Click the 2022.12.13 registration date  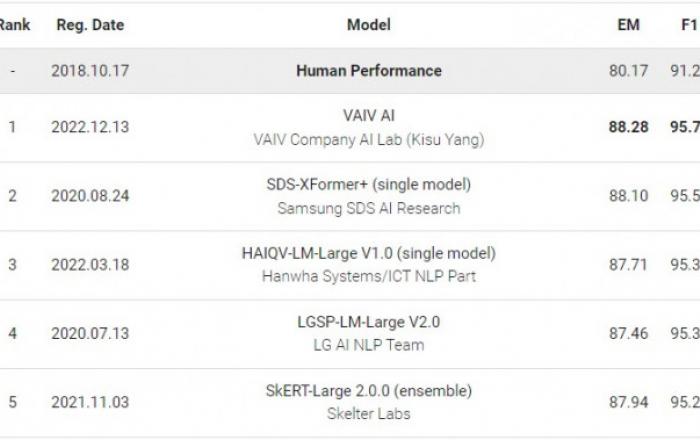tap(90, 127)
